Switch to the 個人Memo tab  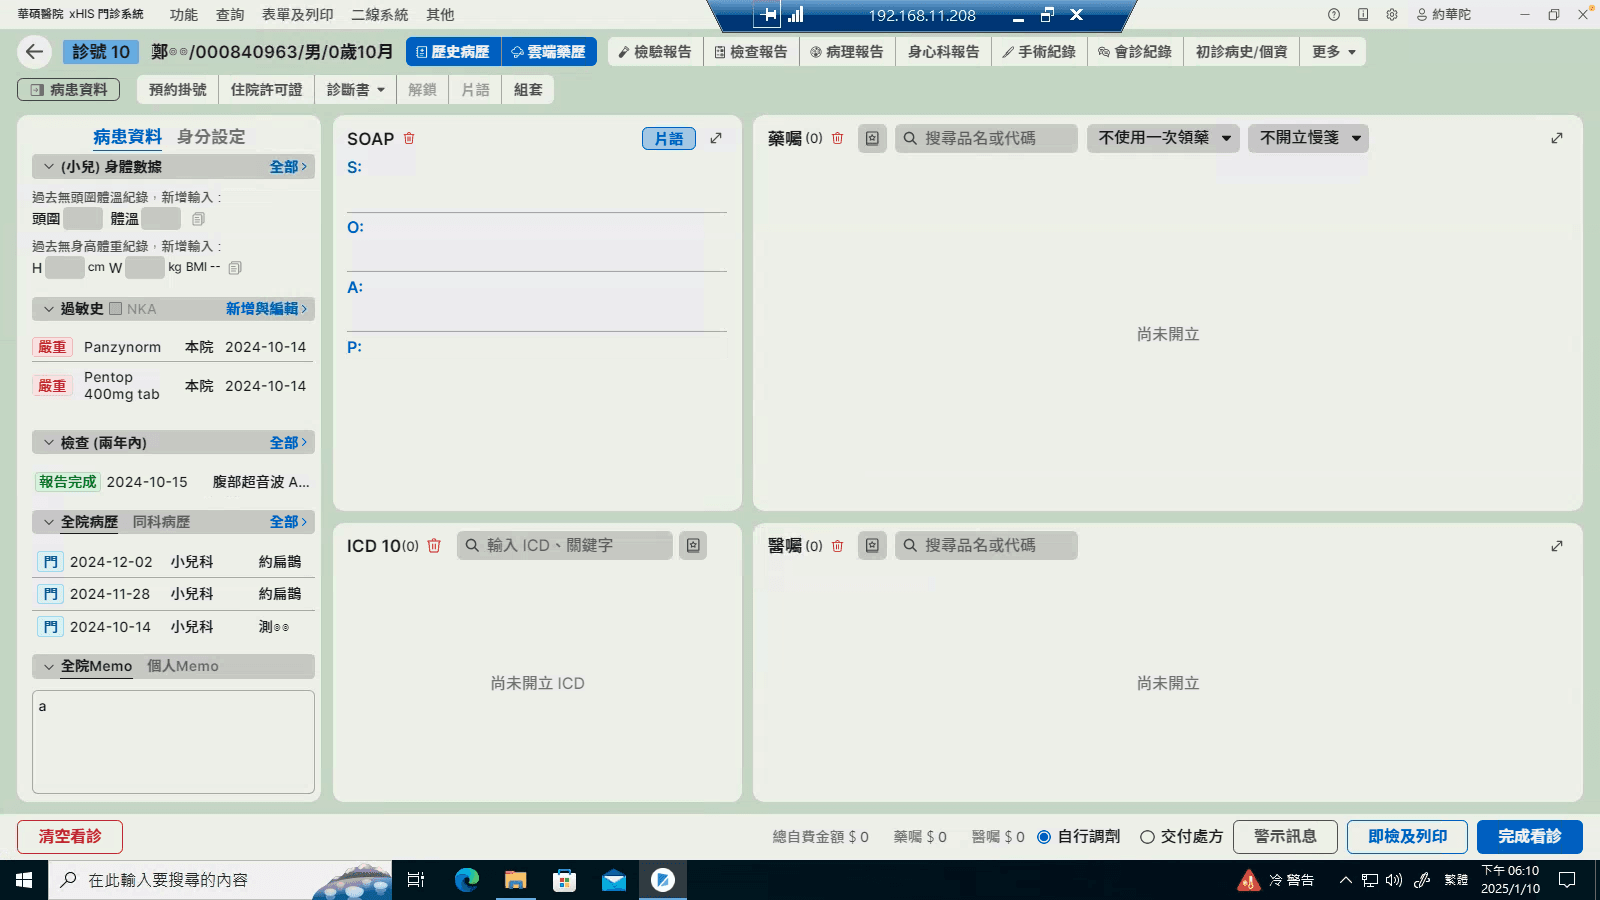(x=183, y=666)
